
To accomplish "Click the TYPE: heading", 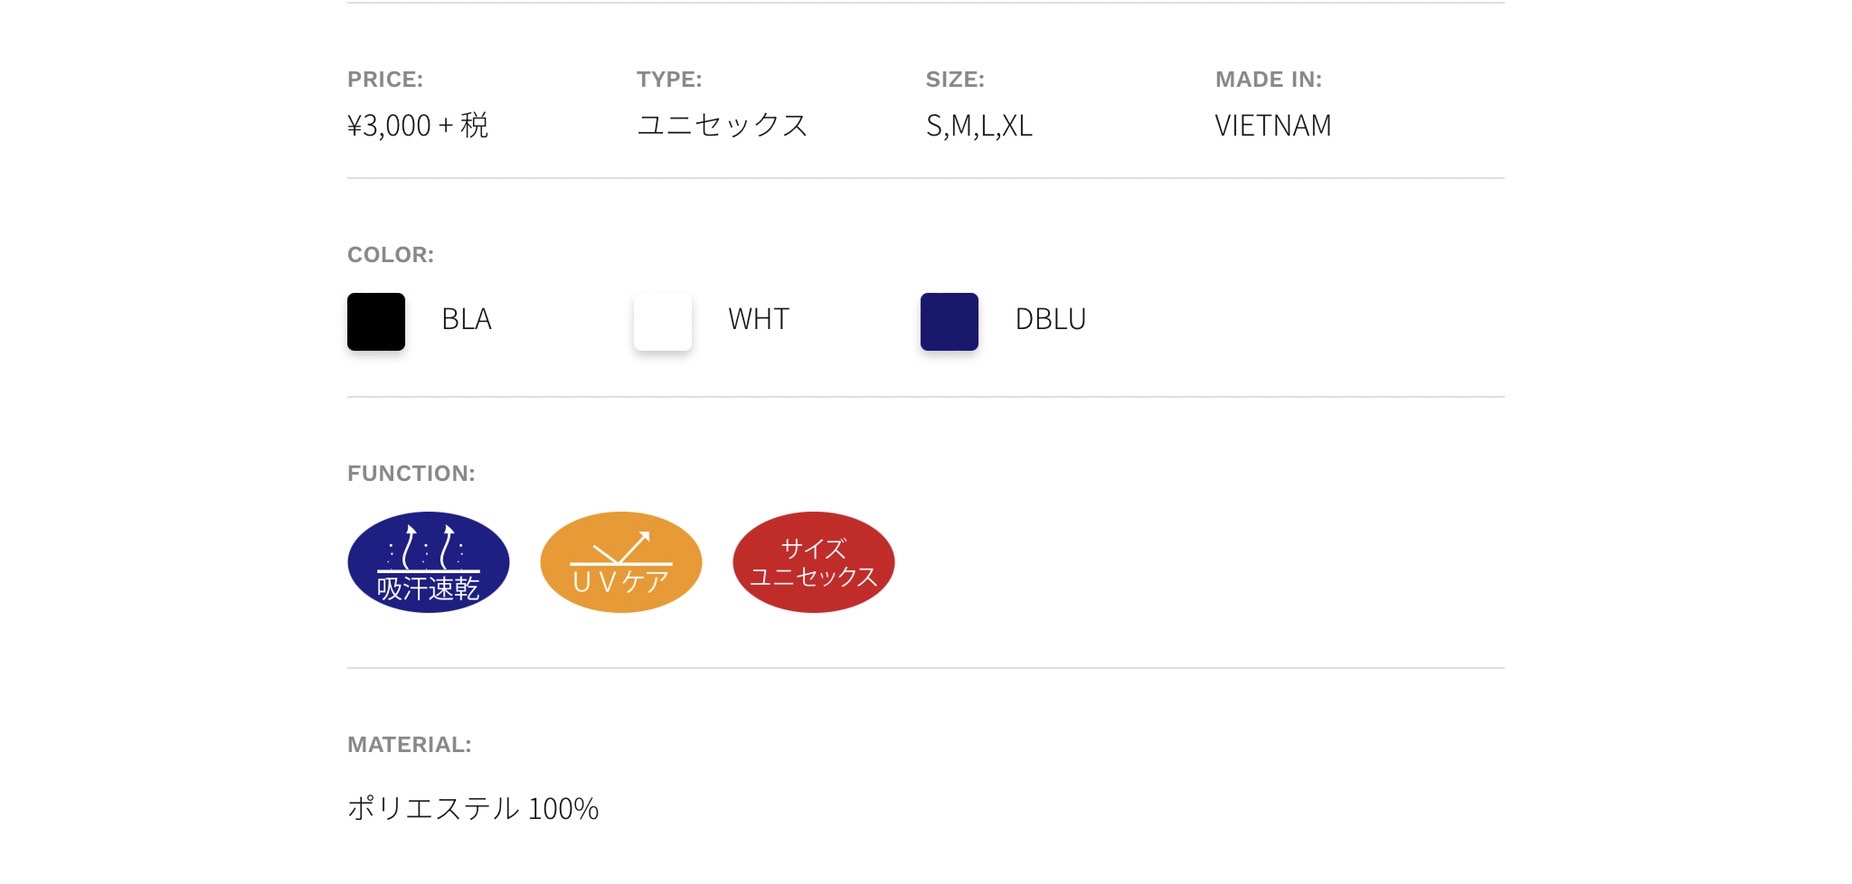I will [x=669, y=79].
